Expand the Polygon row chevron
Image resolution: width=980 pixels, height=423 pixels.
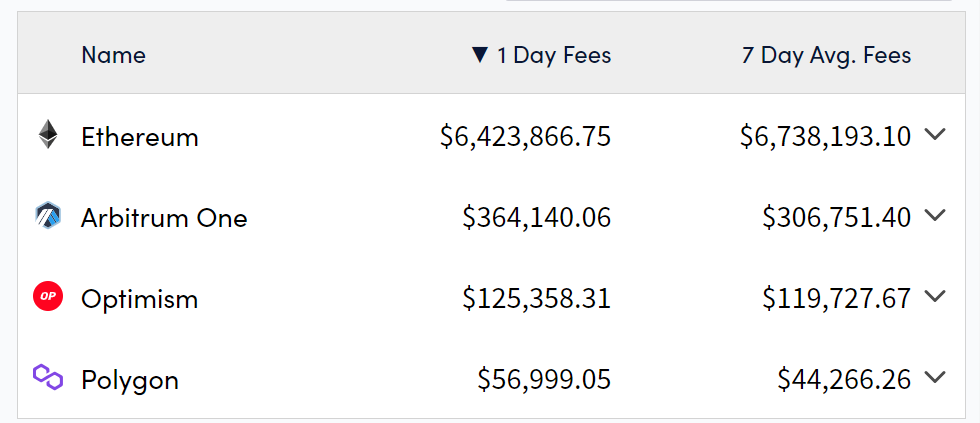pyautogui.click(x=935, y=377)
